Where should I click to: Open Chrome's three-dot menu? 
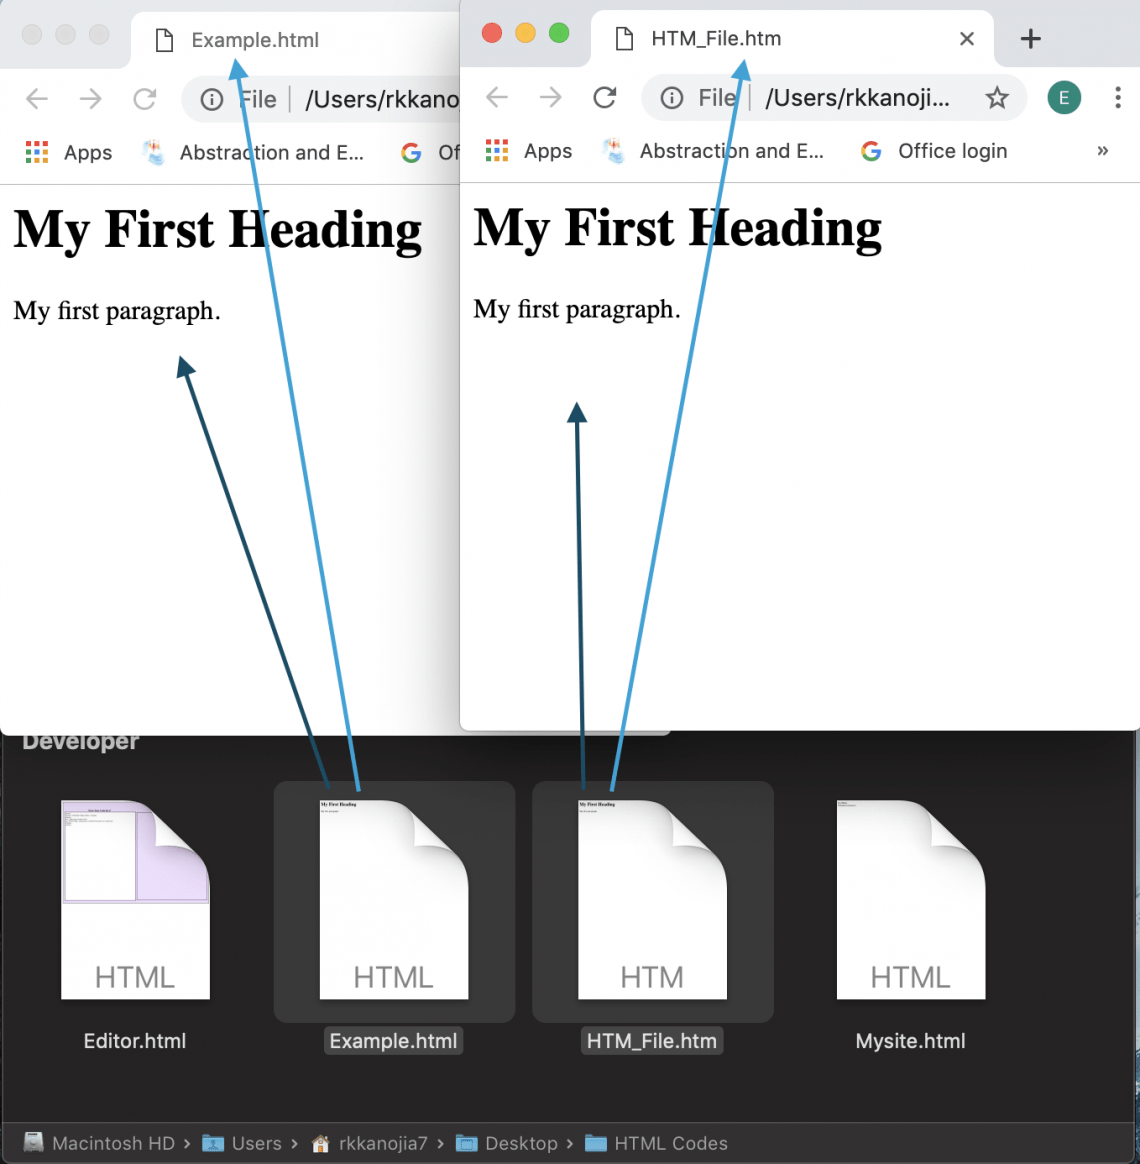[1118, 97]
